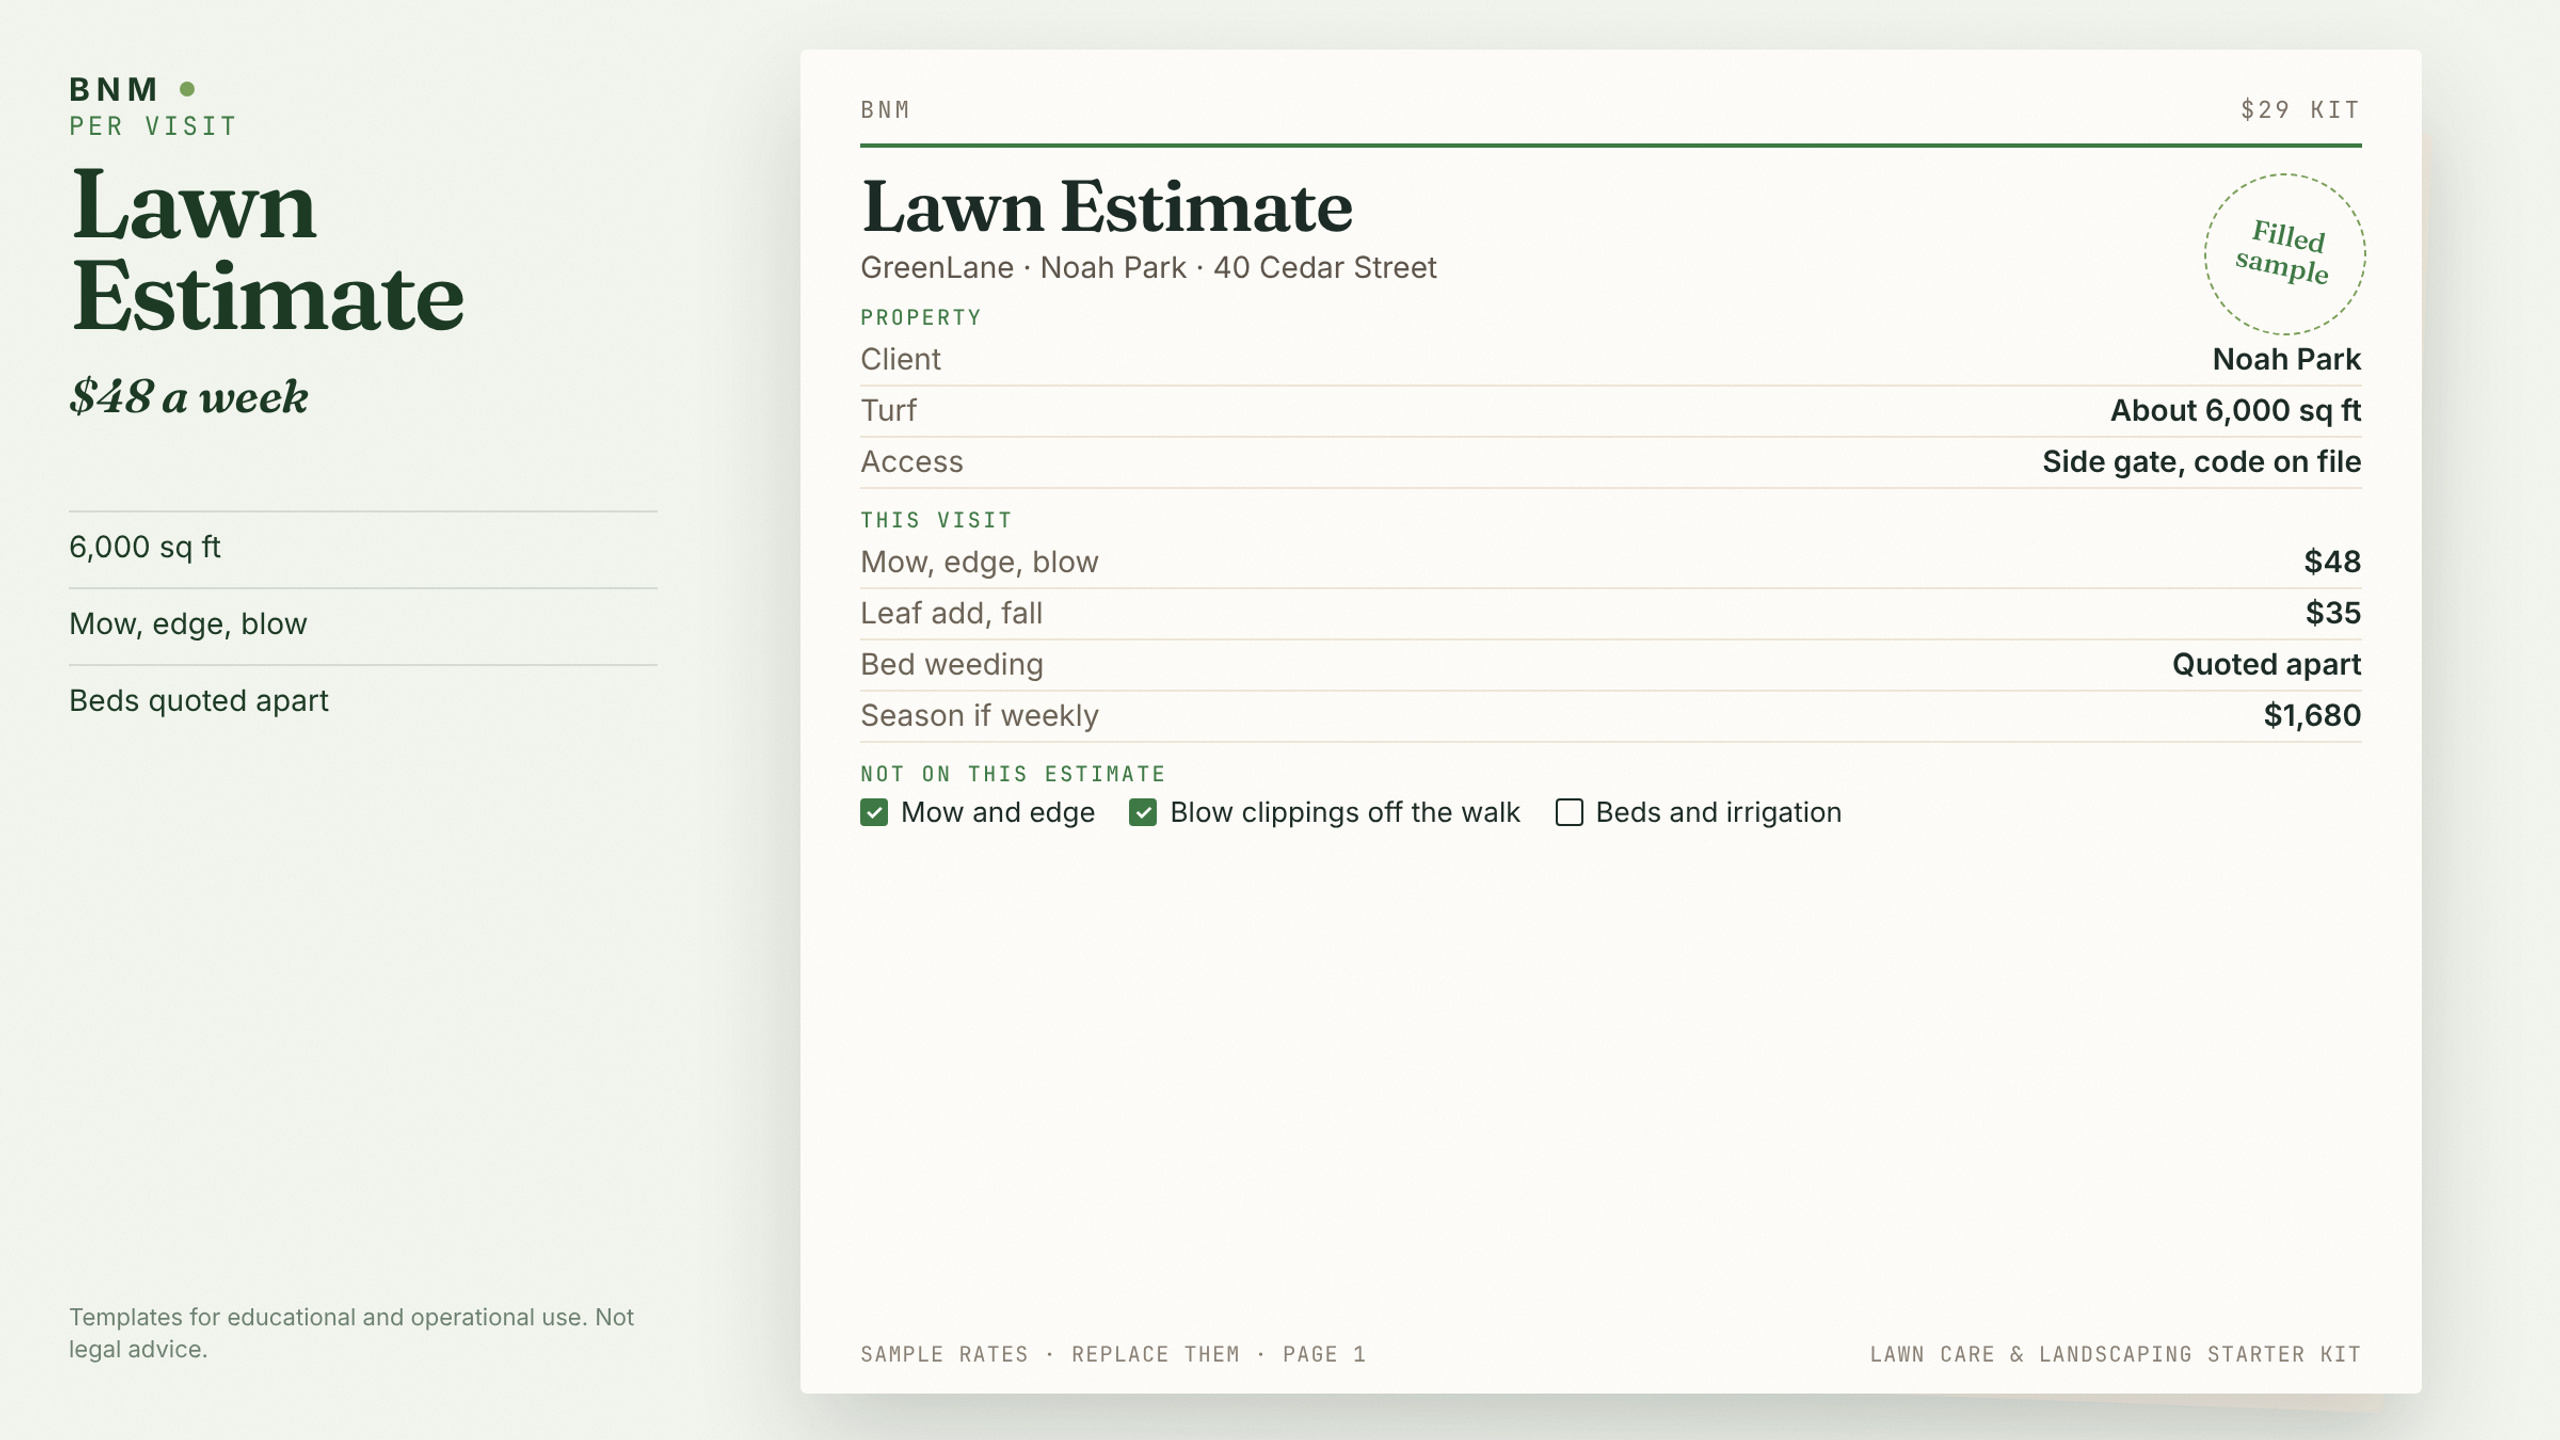Viewport: 2560px width, 1440px height.
Task: Select the Leaf add, fall label
Action: (951, 613)
